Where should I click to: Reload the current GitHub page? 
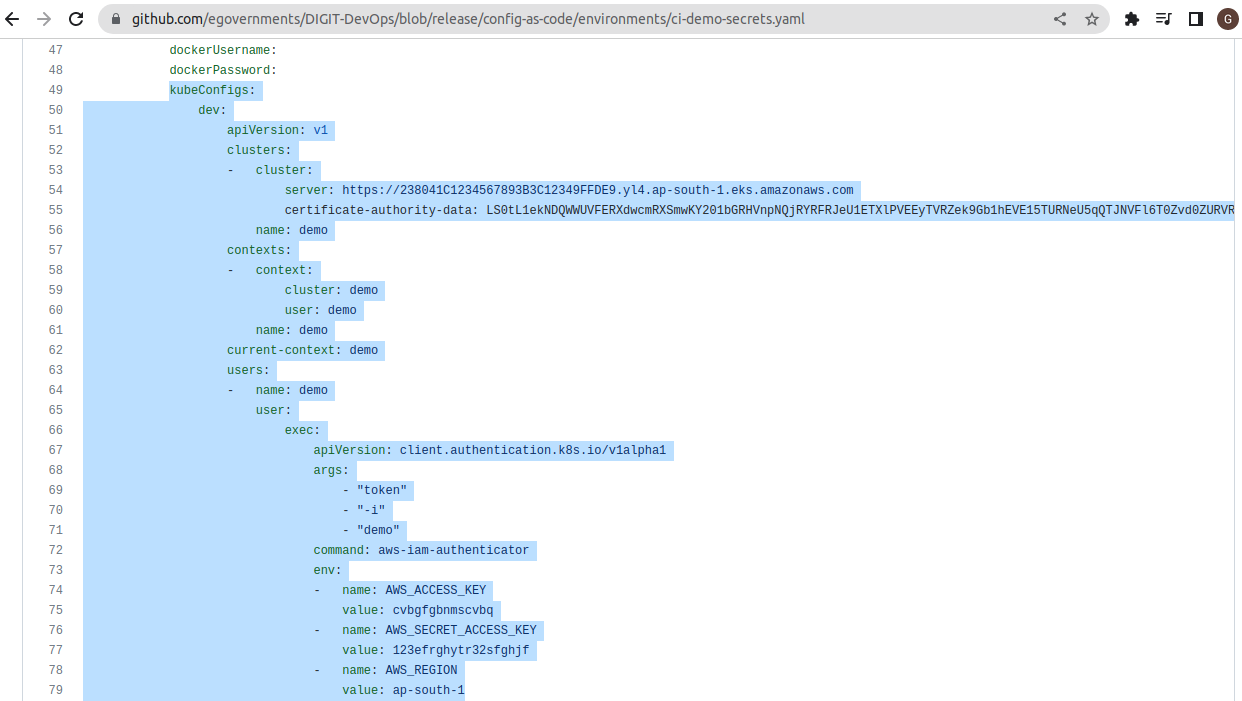(x=76, y=19)
